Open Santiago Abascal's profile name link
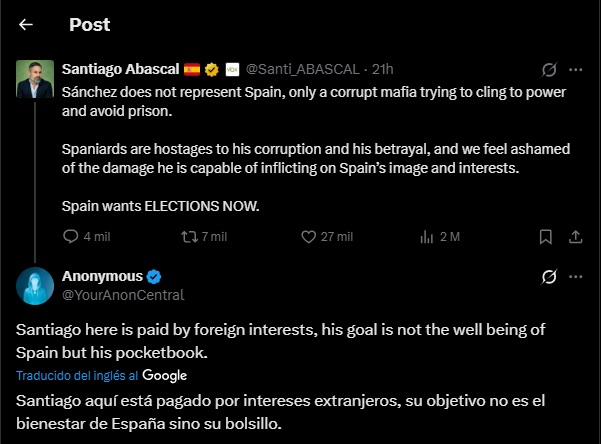 119,69
